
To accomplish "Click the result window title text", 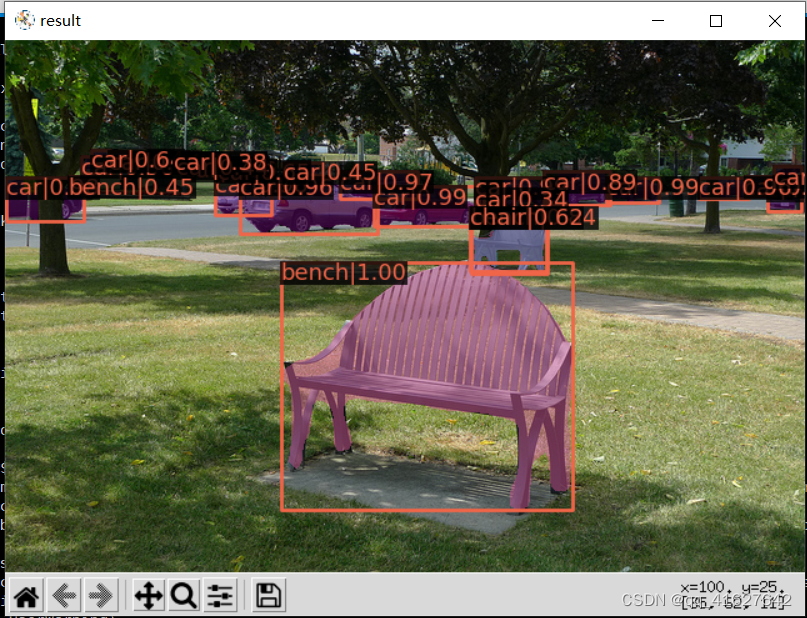I will 62,20.
